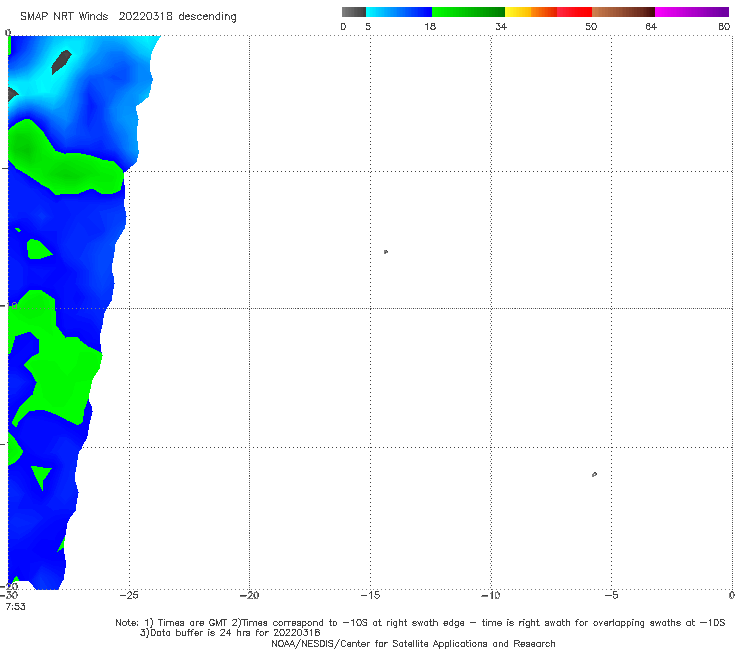Screen dimensions: 740x650
Task: Click the color bar label "5"
Action: [368, 26]
